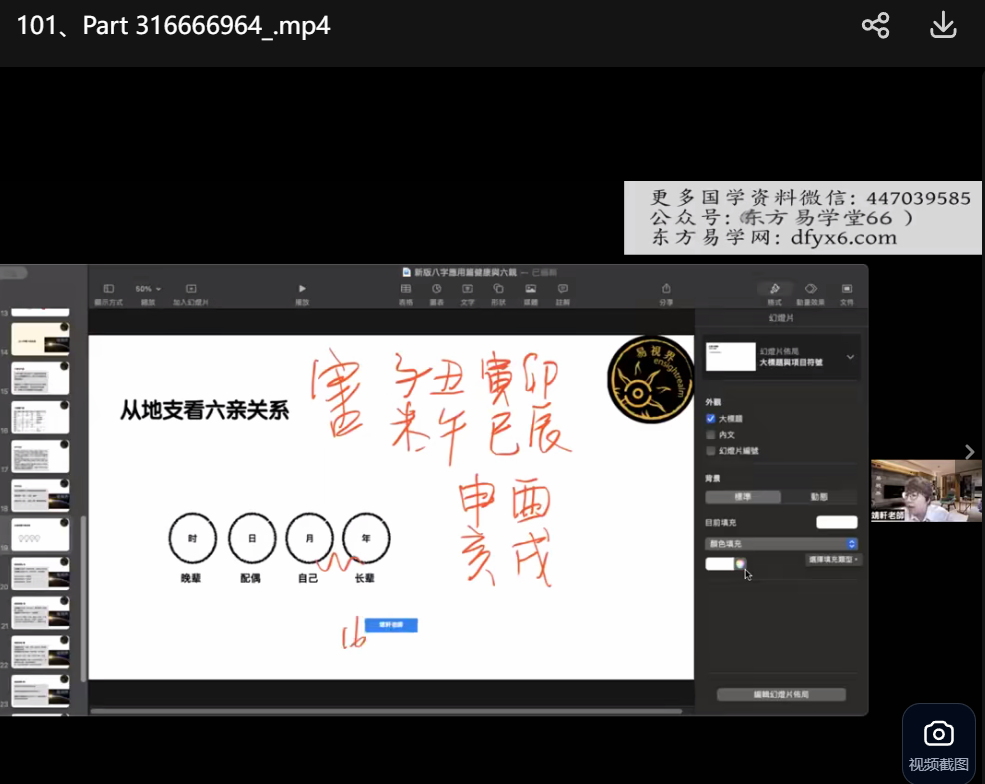Screen dimensions: 985x784
Task: Open the 顏色填充 fill type dropdown
Action: [x=781, y=544]
